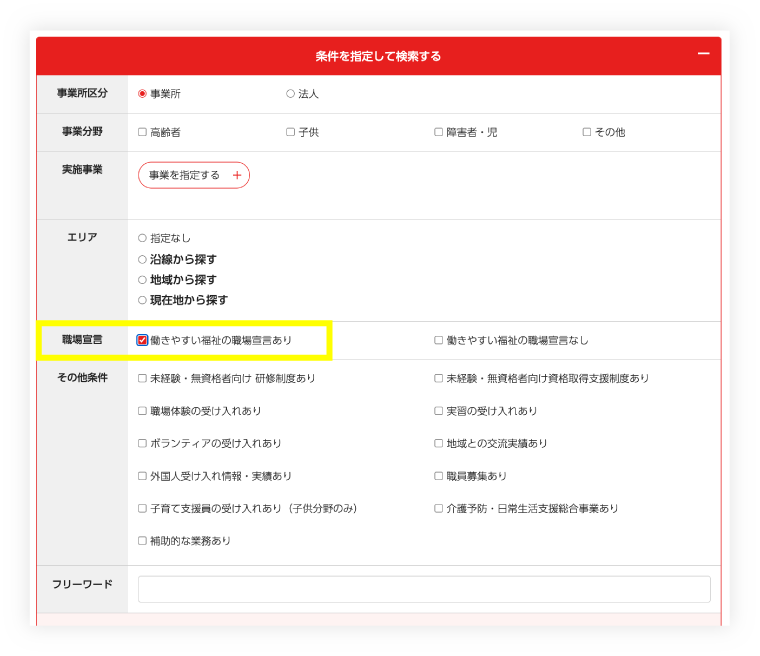Select 地域から探す area option

point(142,280)
